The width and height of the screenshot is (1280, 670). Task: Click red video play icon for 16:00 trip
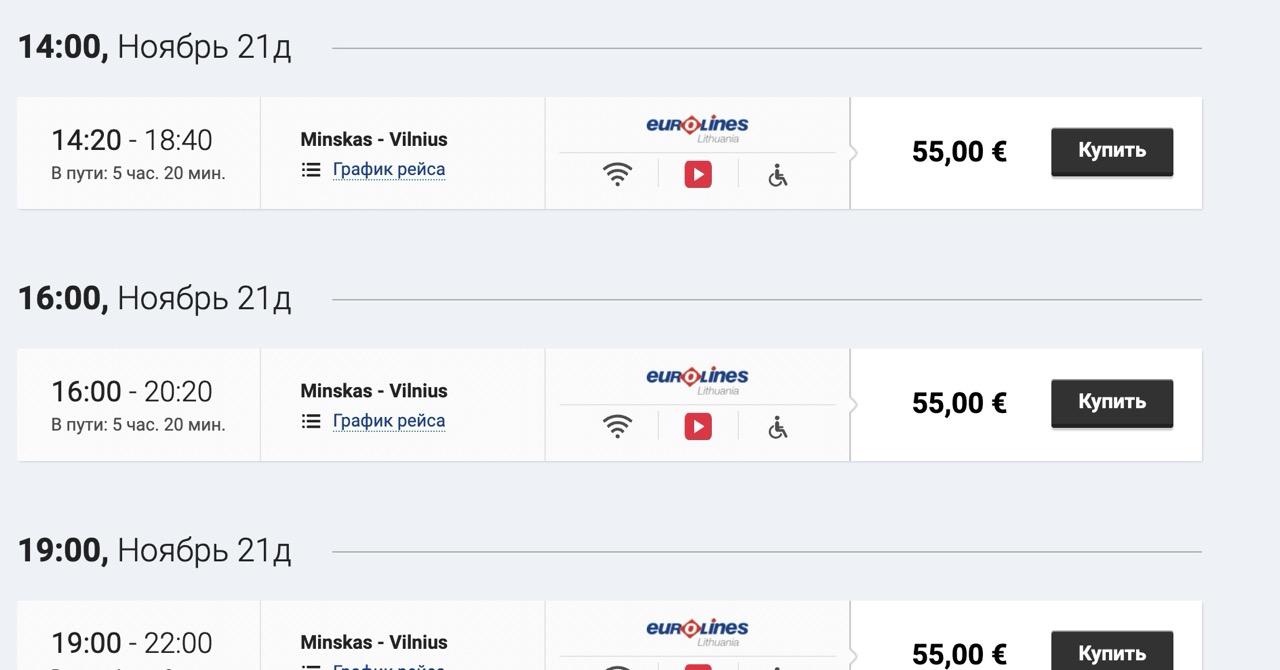click(x=698, y=427)
